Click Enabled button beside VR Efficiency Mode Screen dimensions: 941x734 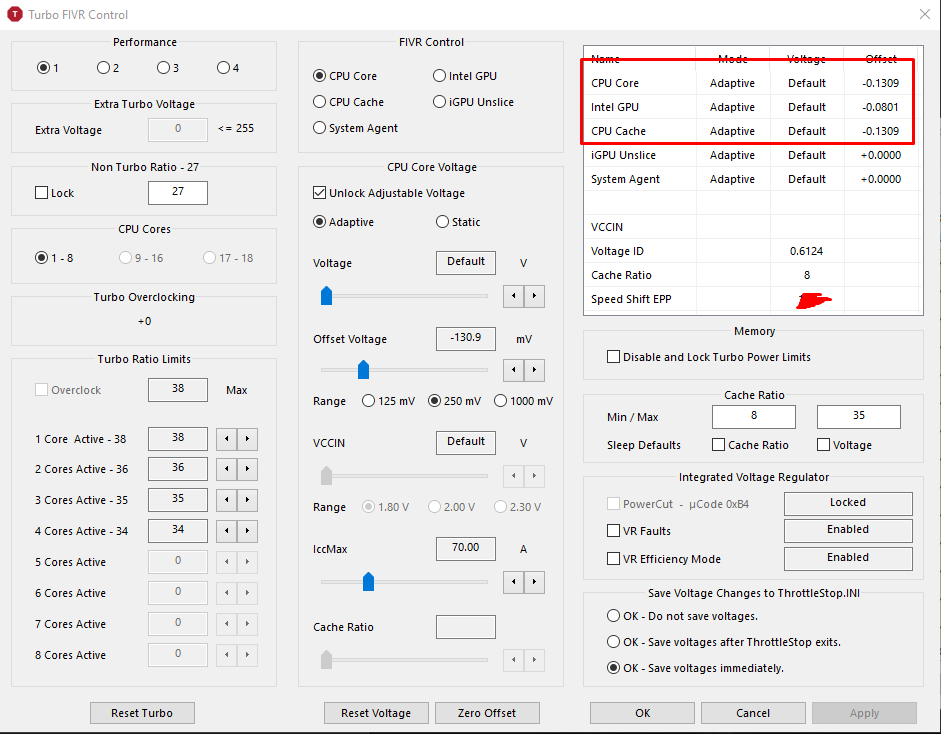coord(848,559)
